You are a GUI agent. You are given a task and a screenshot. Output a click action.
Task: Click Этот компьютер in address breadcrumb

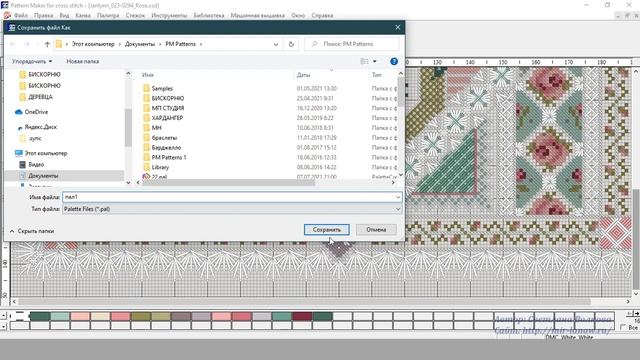[x=93, y=44]
